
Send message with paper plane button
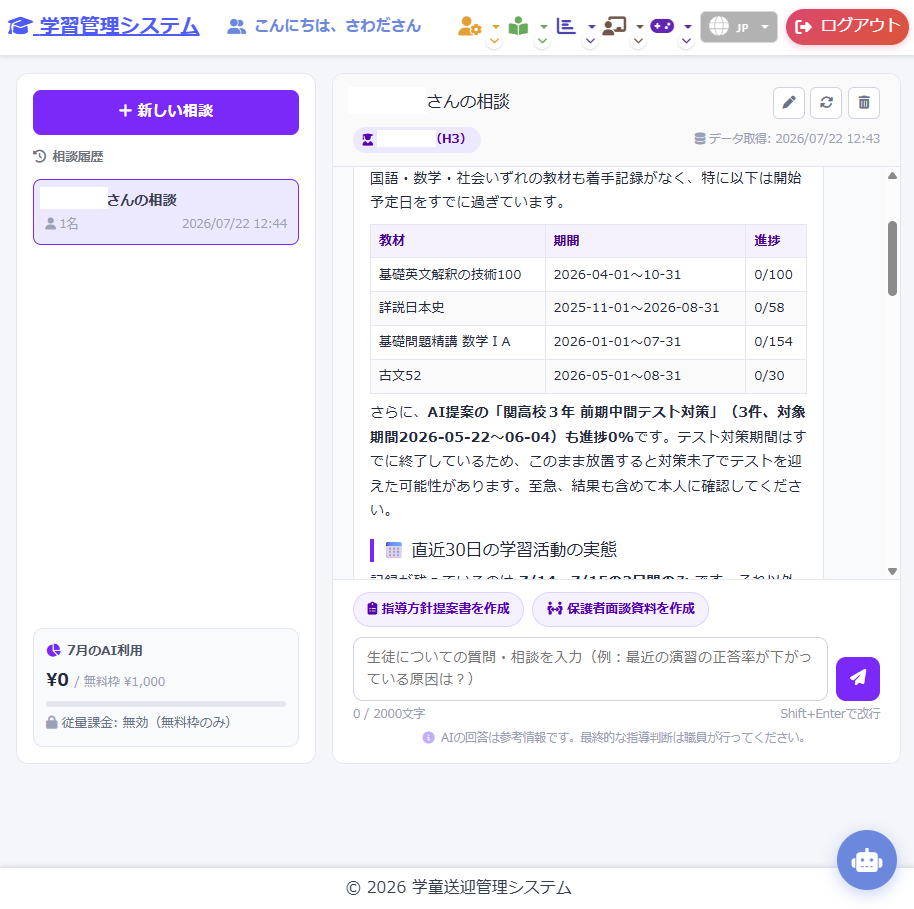(x=857, y=678)
